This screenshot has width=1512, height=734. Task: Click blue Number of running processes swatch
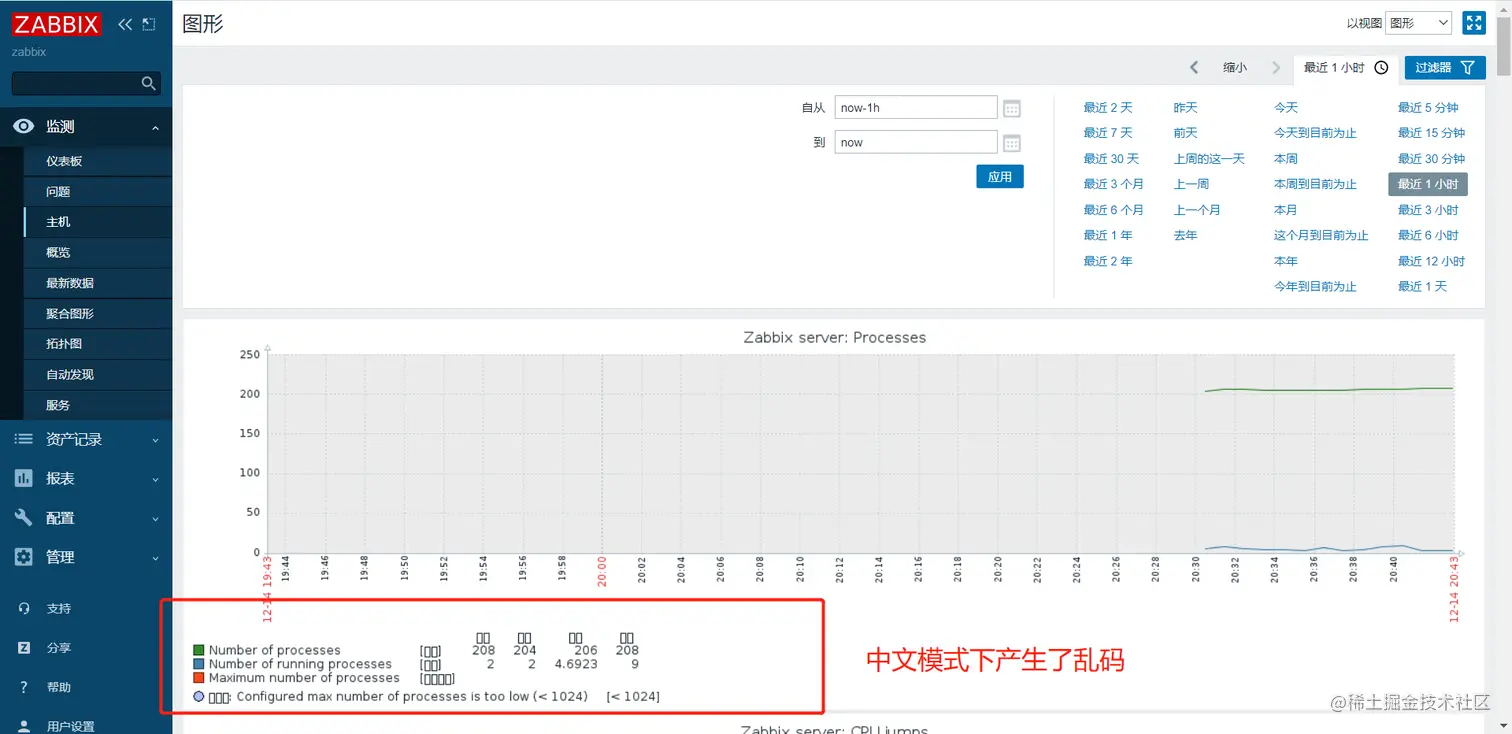[x=199, y=664]
